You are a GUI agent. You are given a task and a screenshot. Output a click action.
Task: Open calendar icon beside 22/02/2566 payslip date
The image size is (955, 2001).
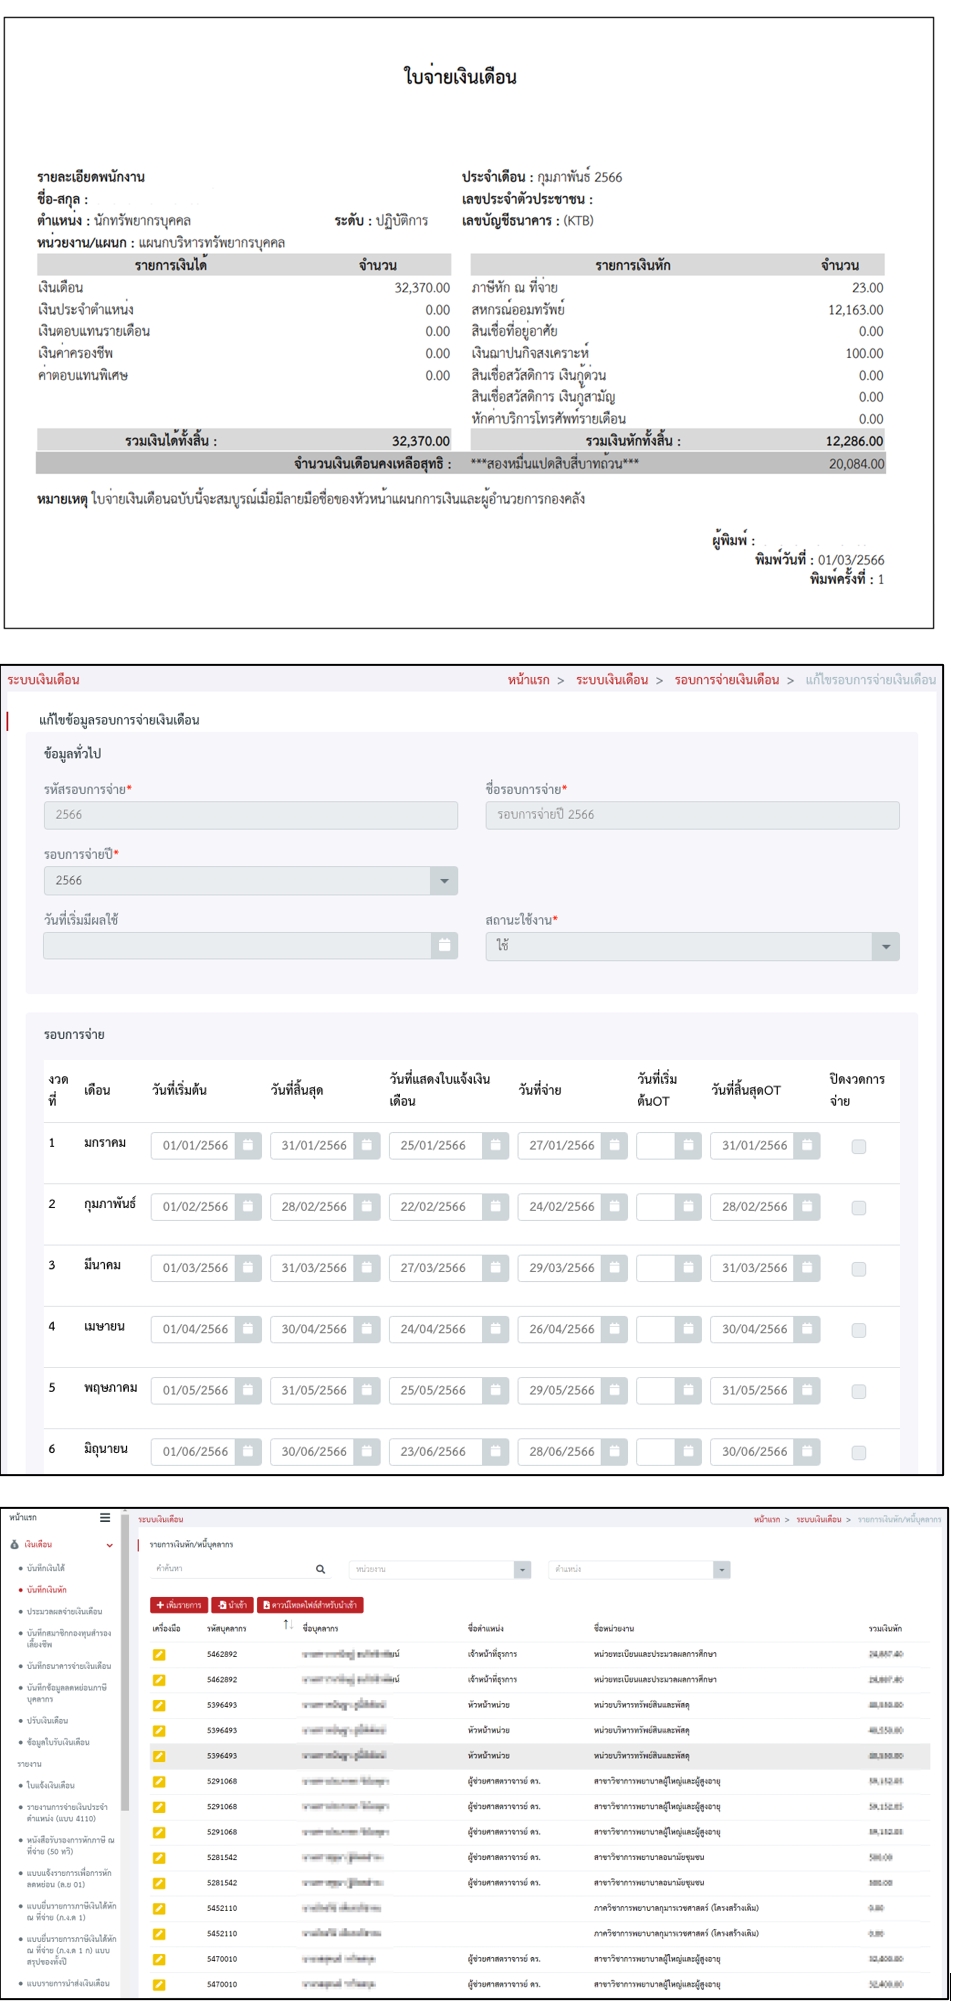[495, 1206]
